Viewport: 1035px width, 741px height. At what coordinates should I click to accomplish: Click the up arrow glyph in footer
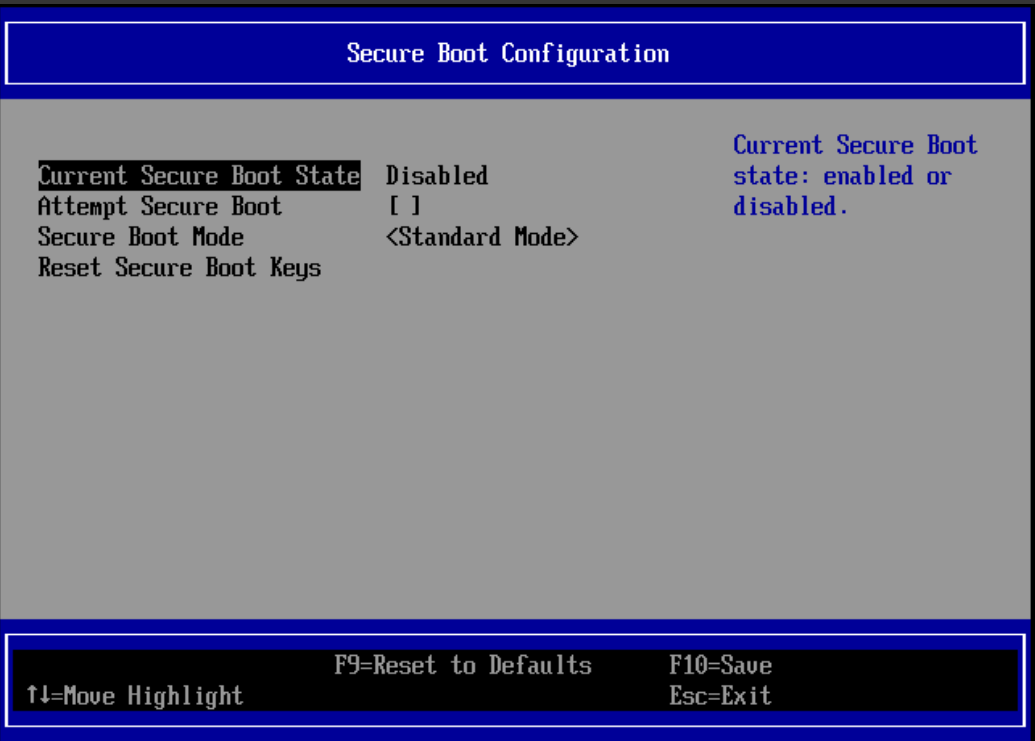(x=32, y=696)
